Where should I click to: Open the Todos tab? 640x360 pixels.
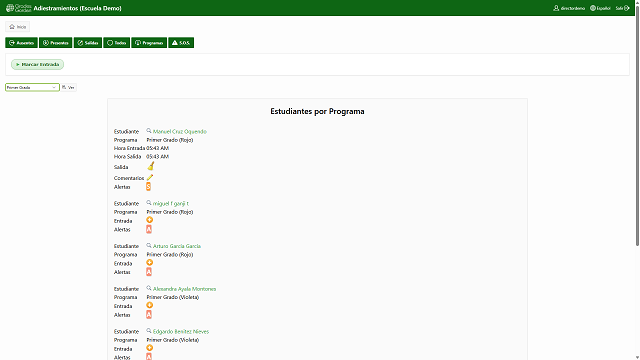pos(116,43)
